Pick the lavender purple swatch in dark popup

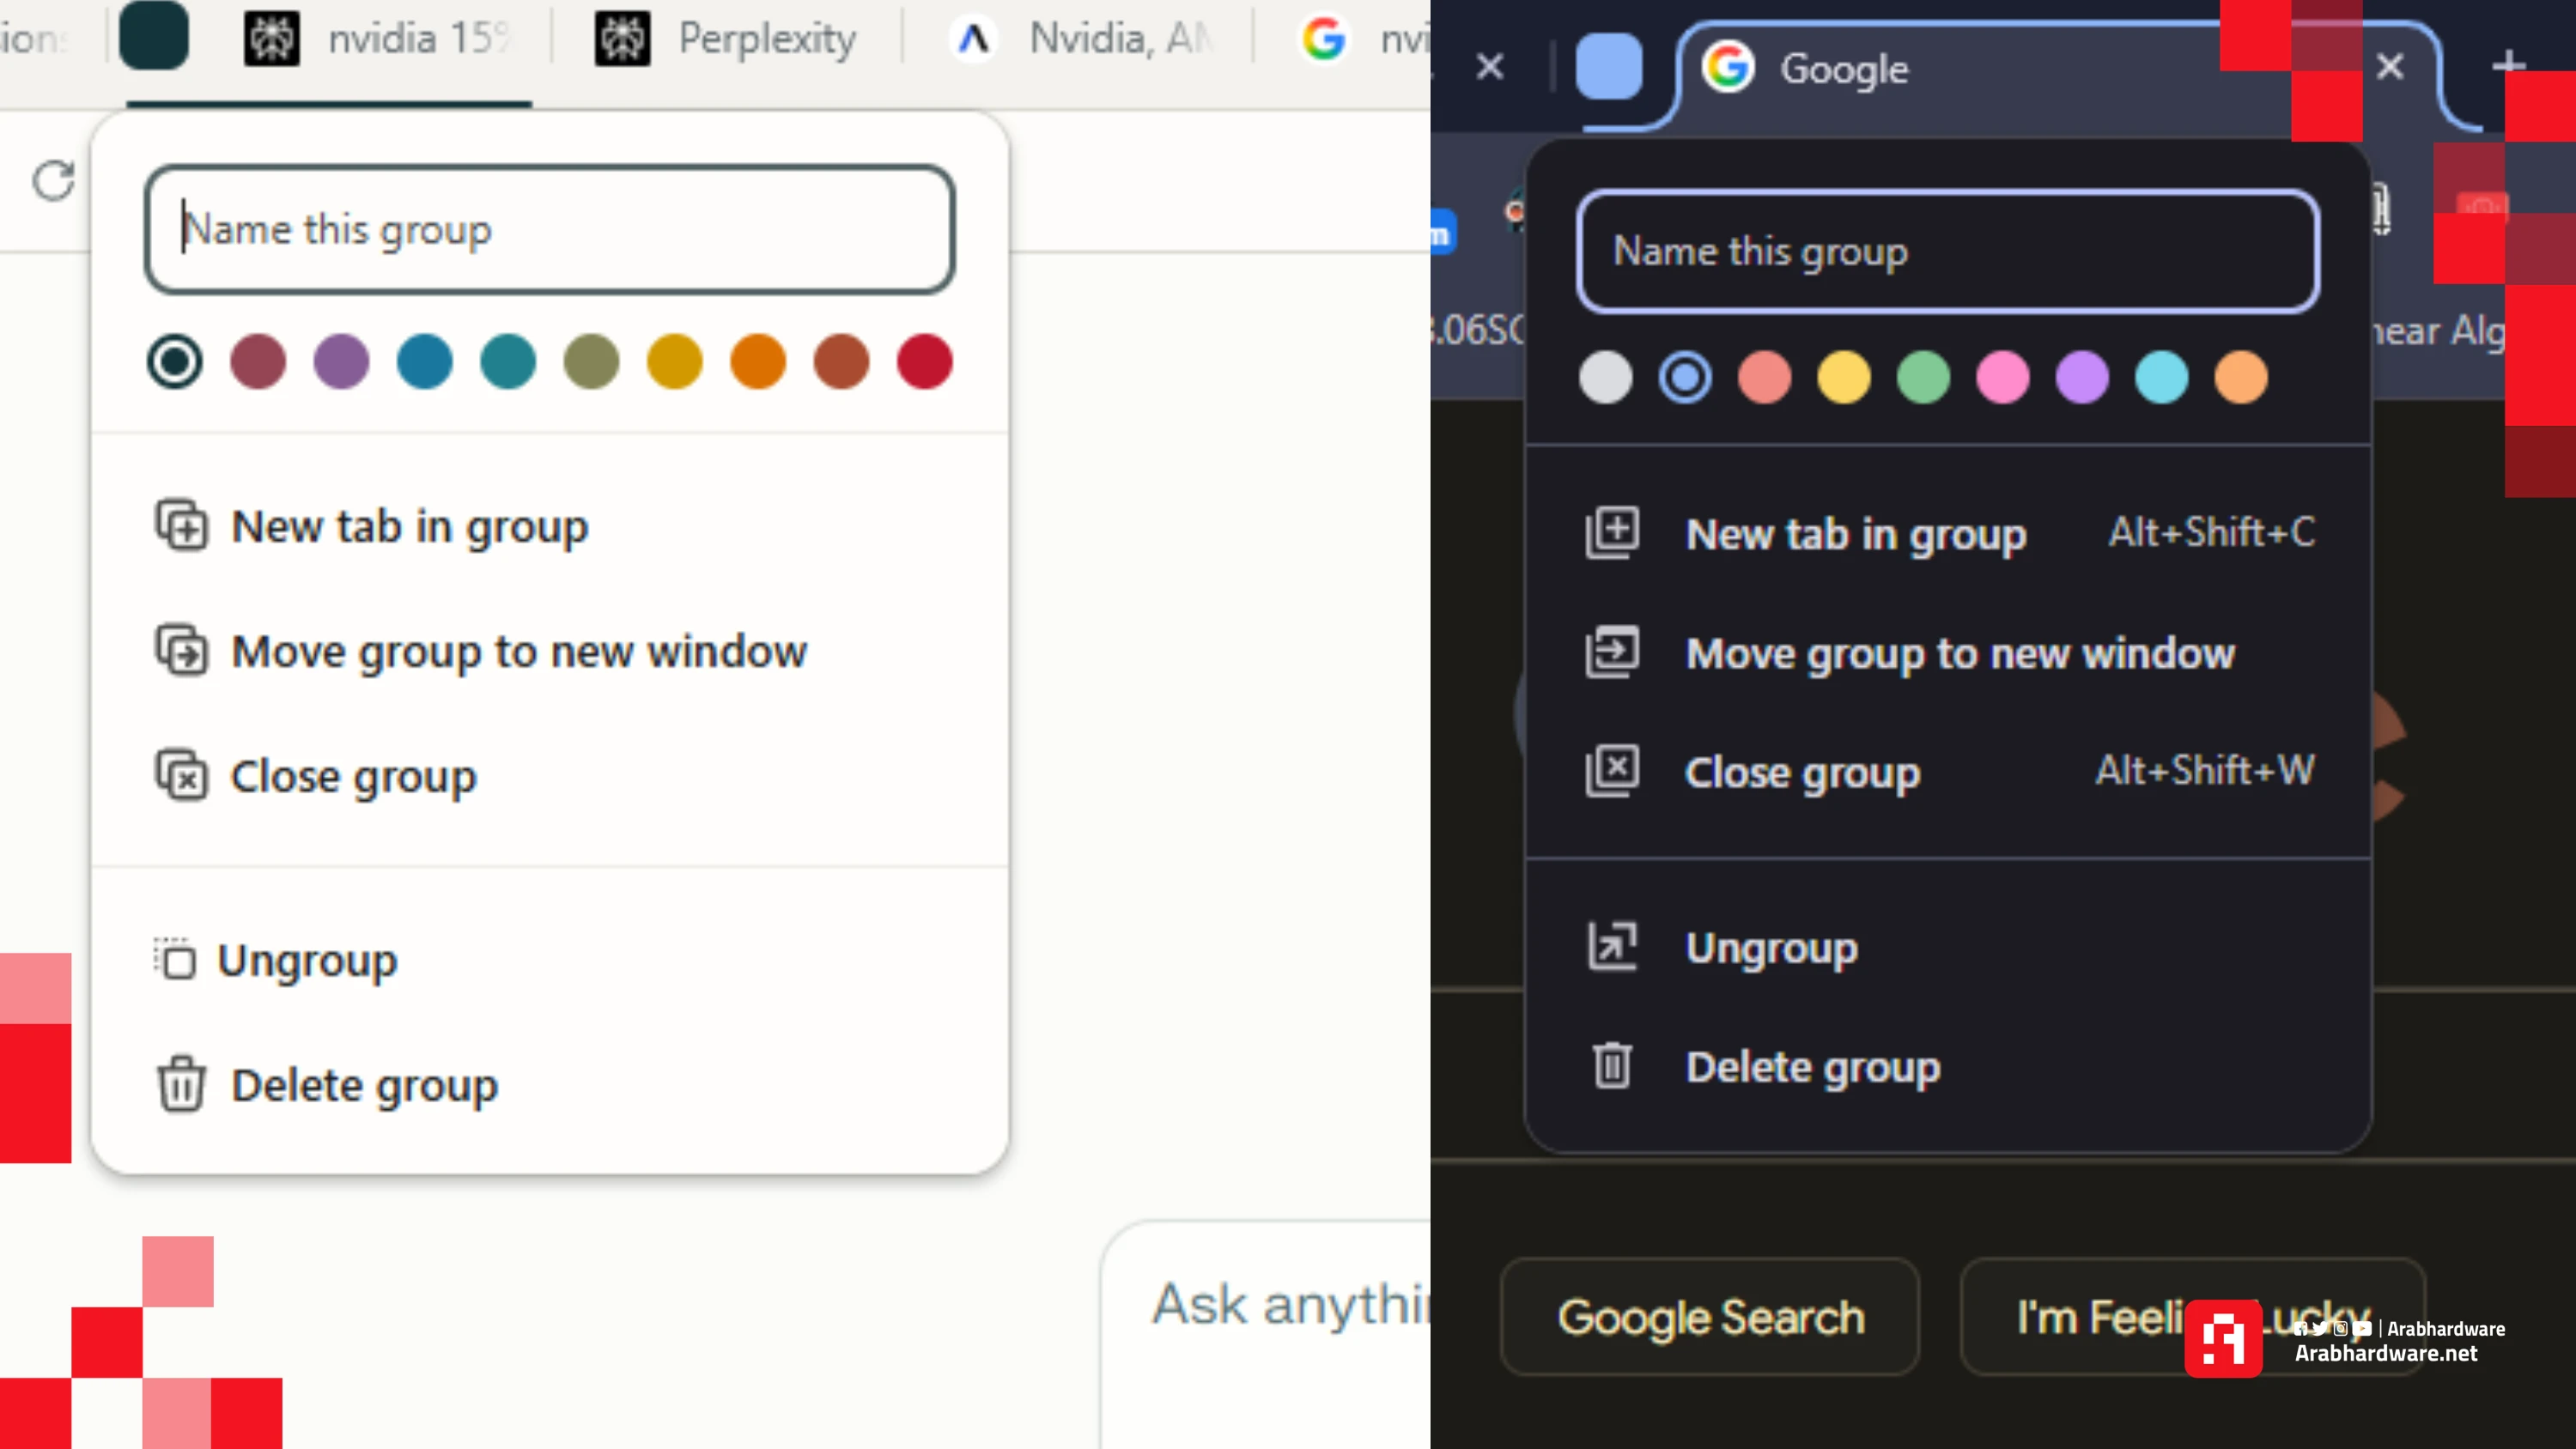coord(2082,378)
